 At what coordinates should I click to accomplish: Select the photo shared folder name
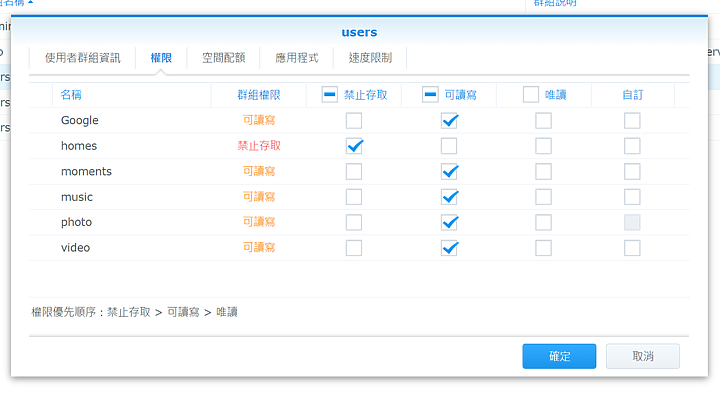[x=76, y=222]
